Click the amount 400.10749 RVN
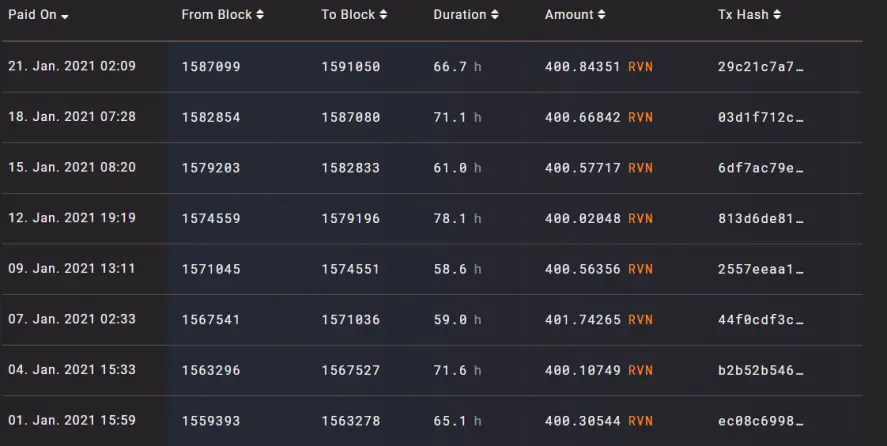Image resolution: width=887 pixels, height=446 pixels. (x=599, y=371)
